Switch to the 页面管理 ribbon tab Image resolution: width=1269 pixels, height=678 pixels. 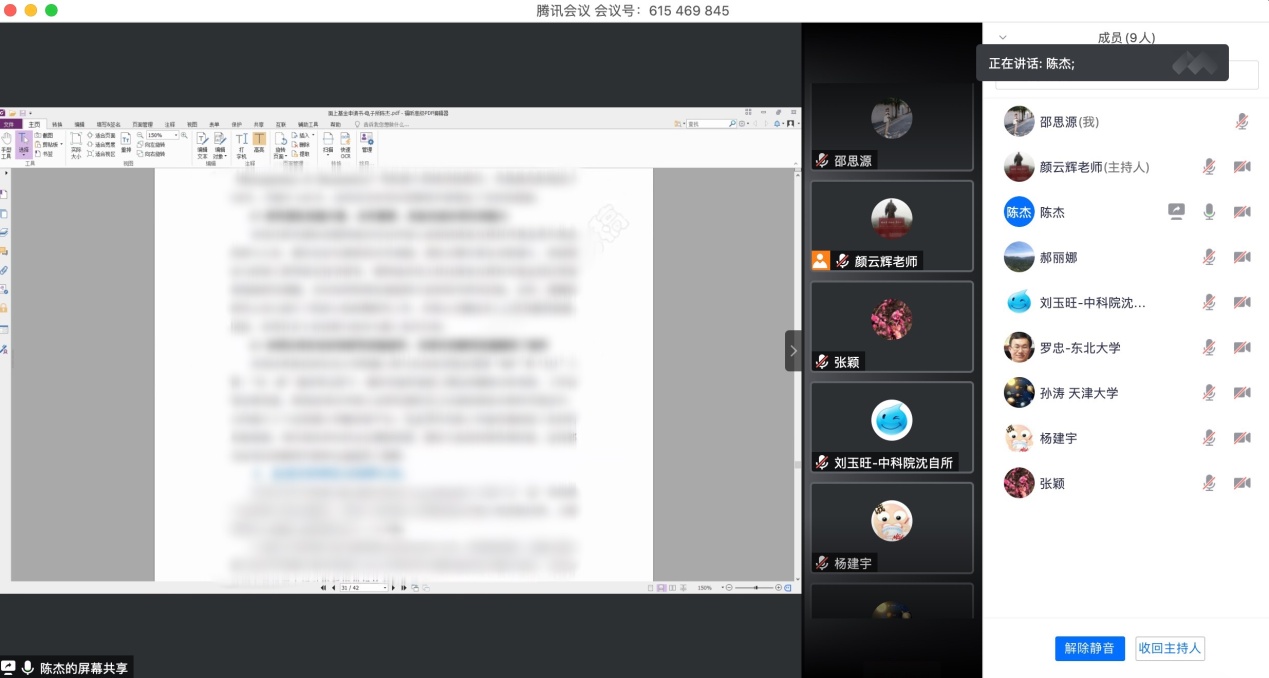(137, 125)
